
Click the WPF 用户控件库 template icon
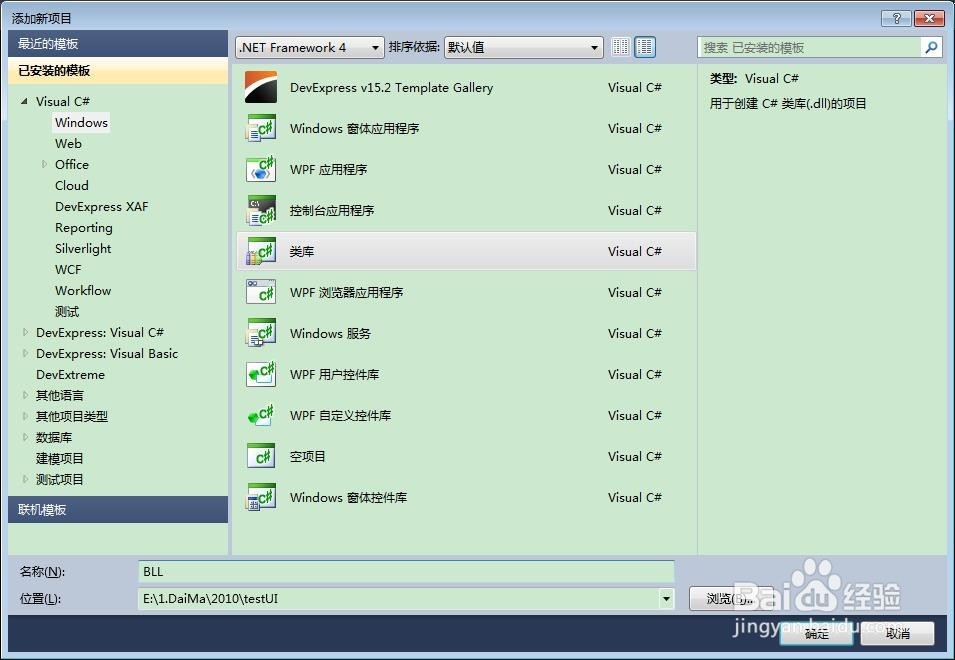click(261, 374)
